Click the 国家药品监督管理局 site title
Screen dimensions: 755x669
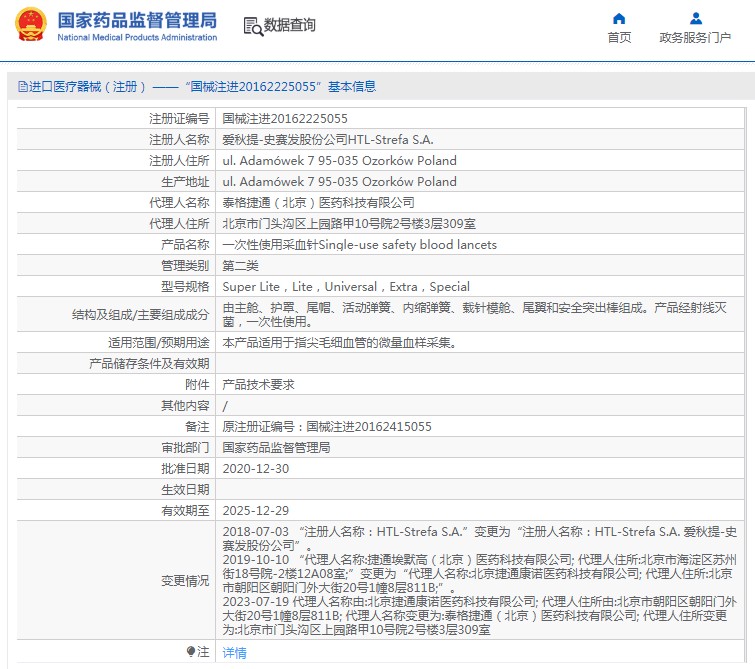tap(136, 20)
